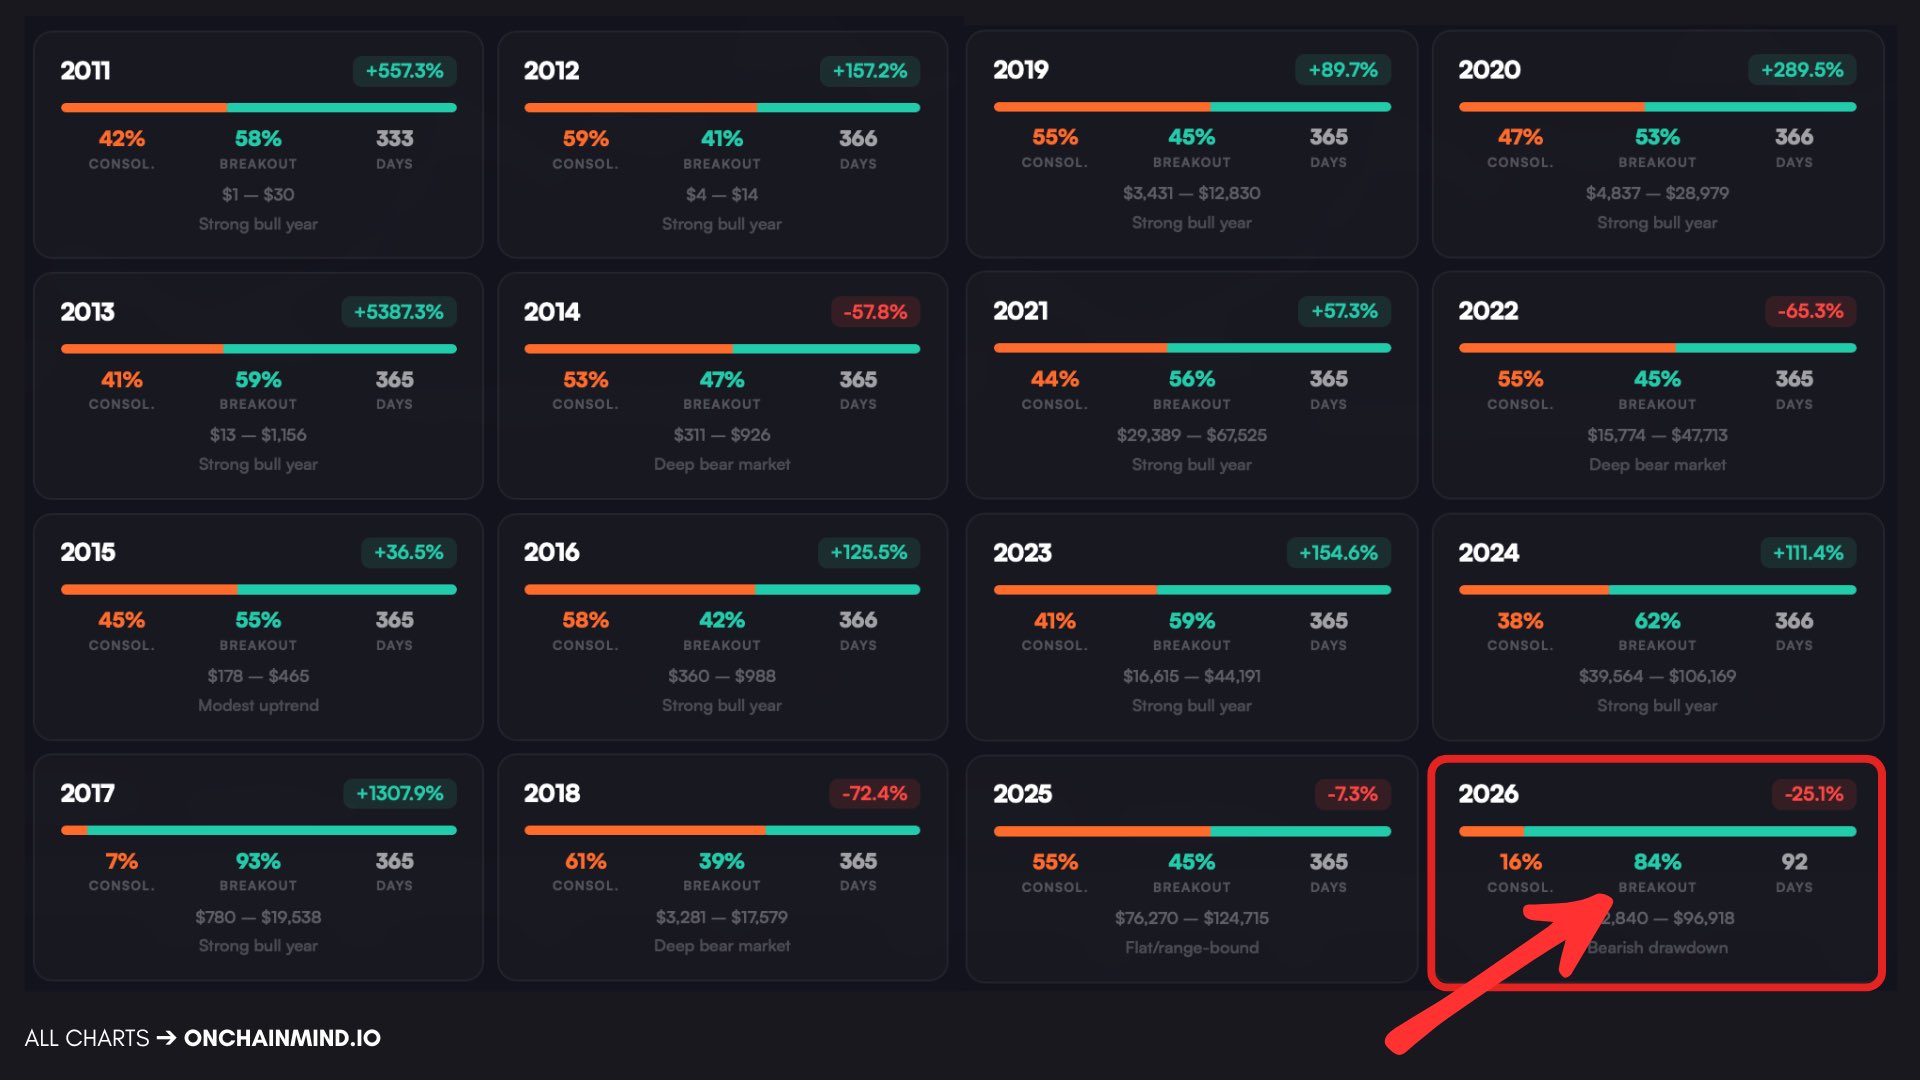The height and width of the screenshot is (1080, 1920).
Task: Click the ONCHAINMIND.IO link text
Action: tap(282, 1038)
